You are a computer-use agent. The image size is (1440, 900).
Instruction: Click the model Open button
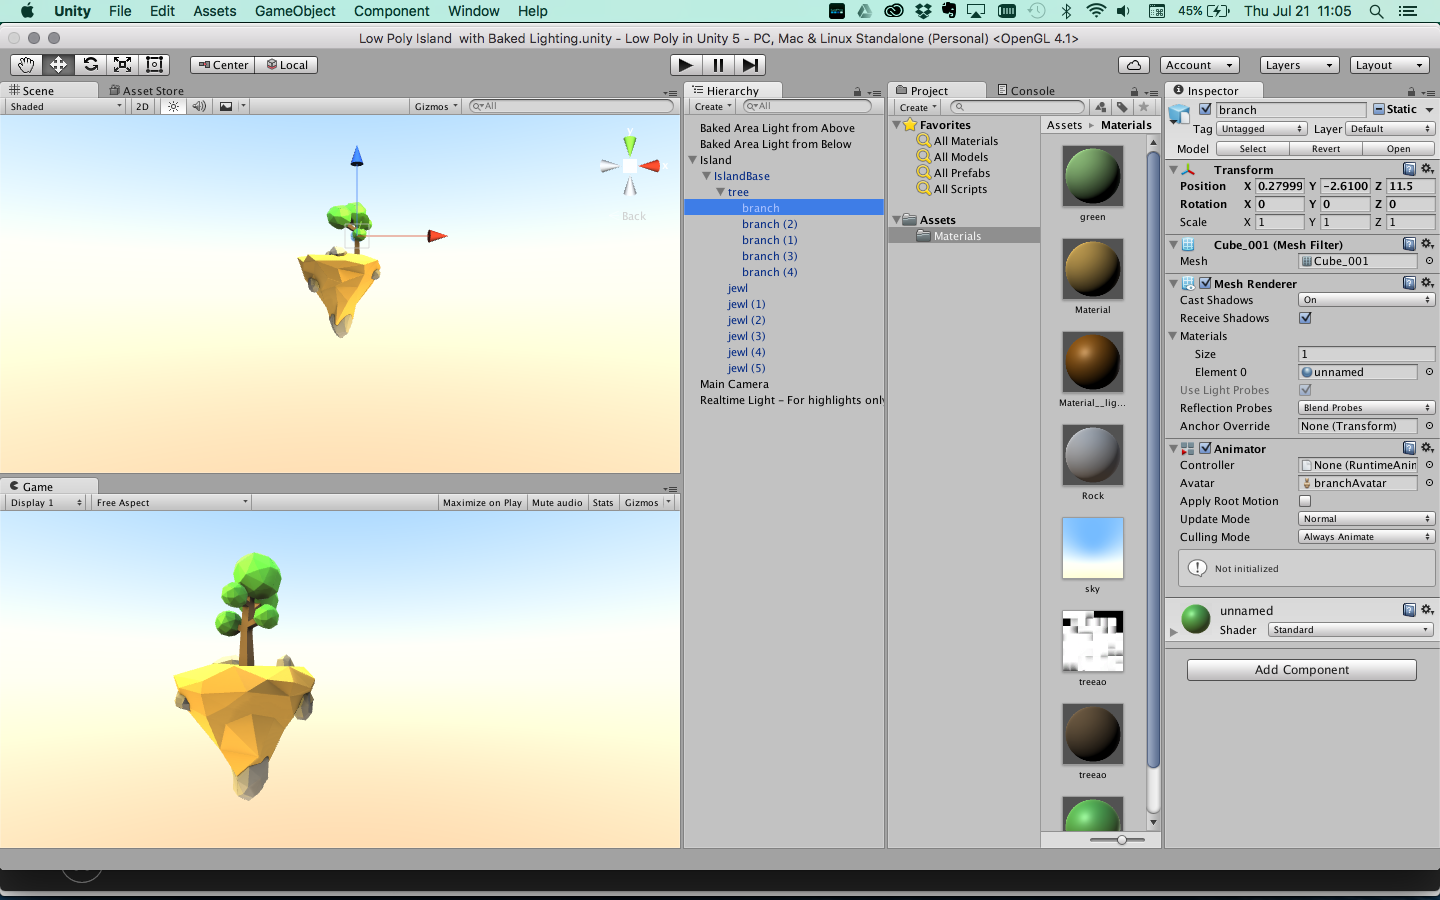click(1398, 149)
